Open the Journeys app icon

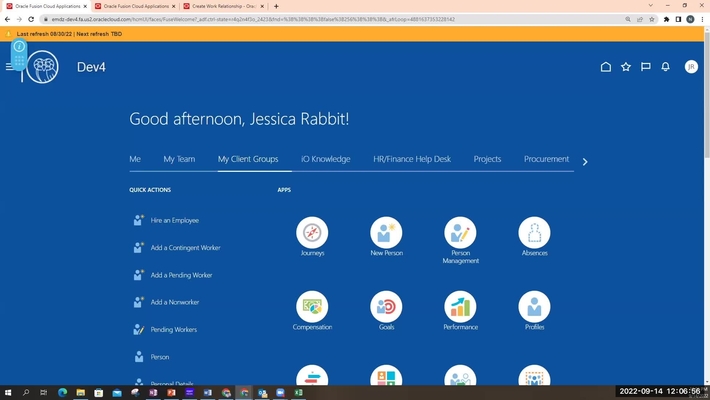point(312,233)
